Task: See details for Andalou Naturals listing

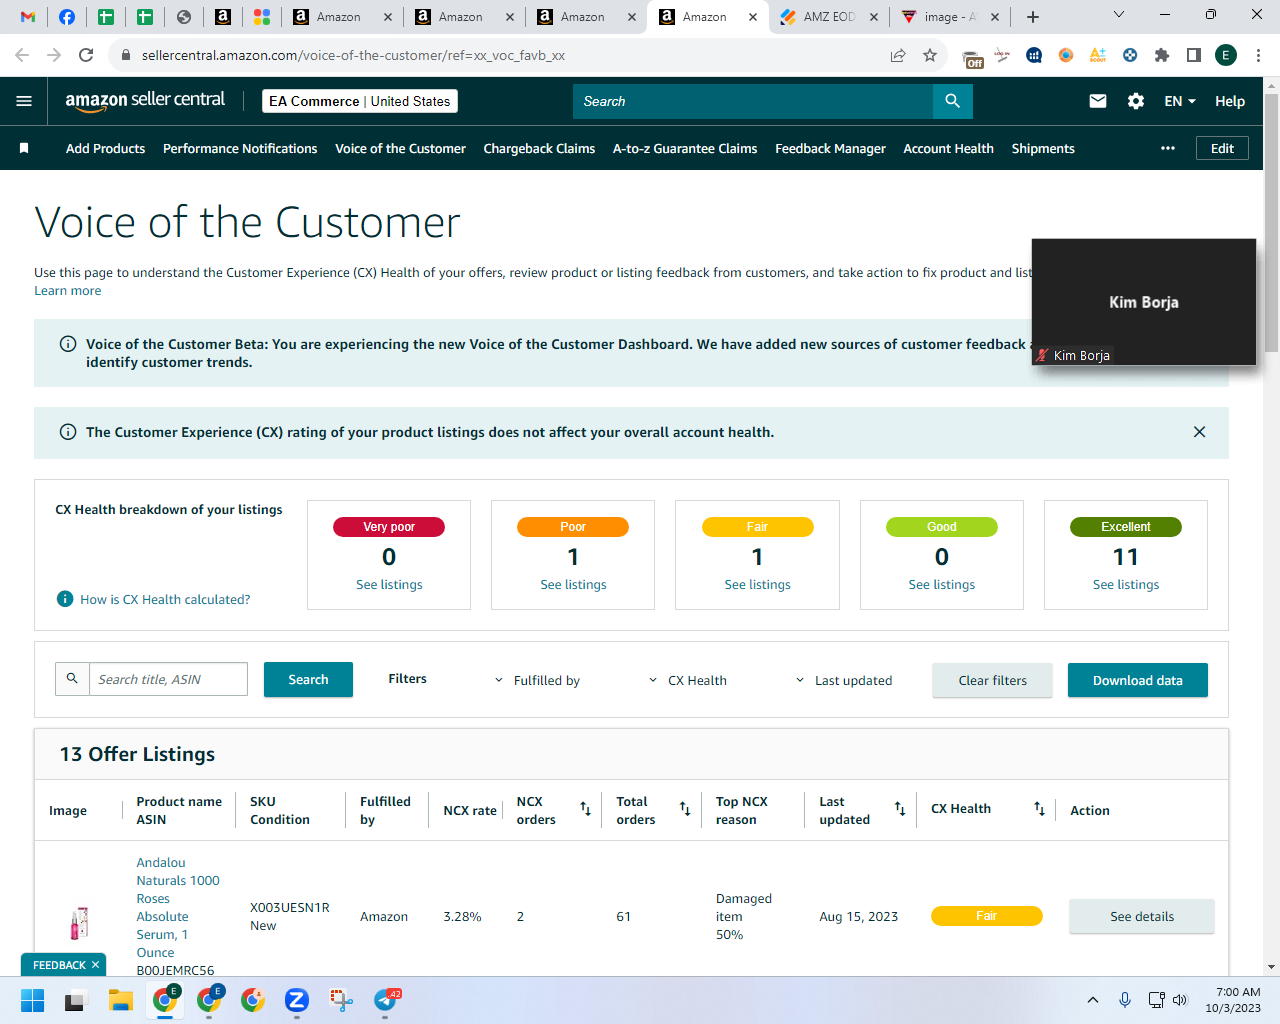Action: (1142, 916)
